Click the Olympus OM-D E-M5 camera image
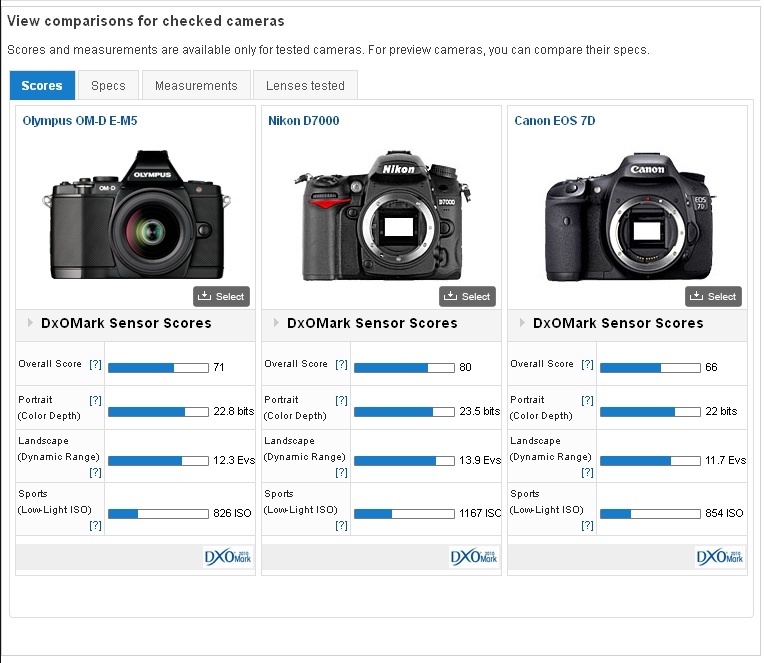This screenshot has width=764, height=663. point(136,214)
